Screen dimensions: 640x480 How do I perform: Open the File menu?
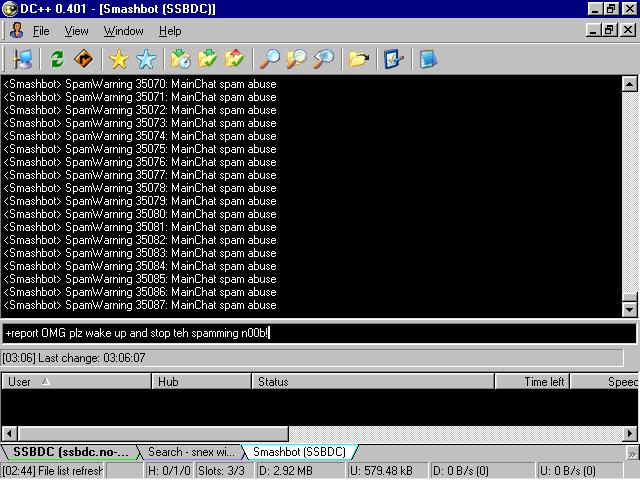click(41, 31)
